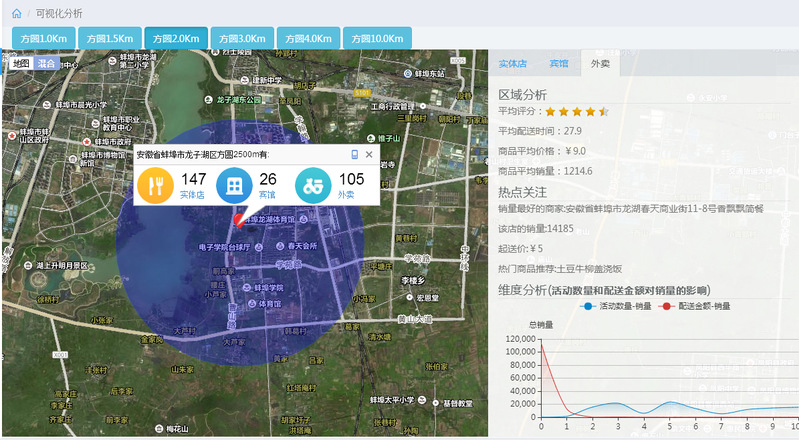799x440 pixels.
Task: Click the send-to-phone icon in popup
Action: coord(354,155)
